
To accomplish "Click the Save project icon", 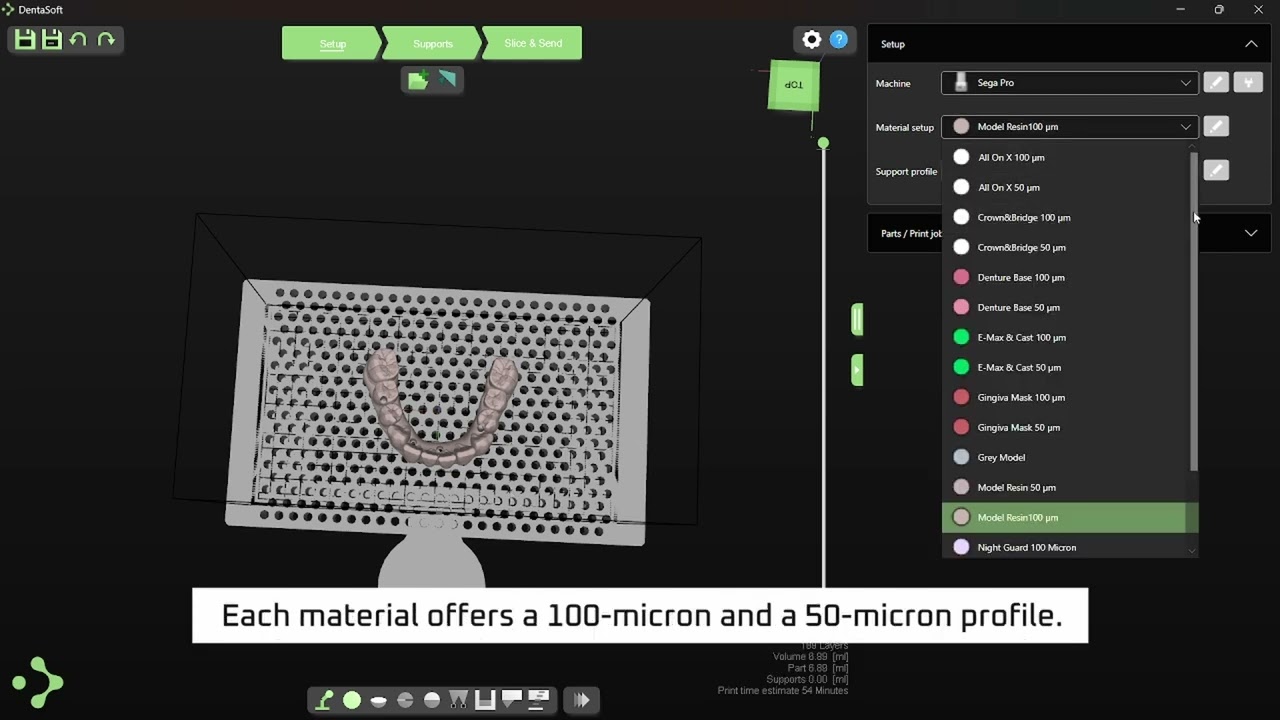I will [x=25, y=40].
